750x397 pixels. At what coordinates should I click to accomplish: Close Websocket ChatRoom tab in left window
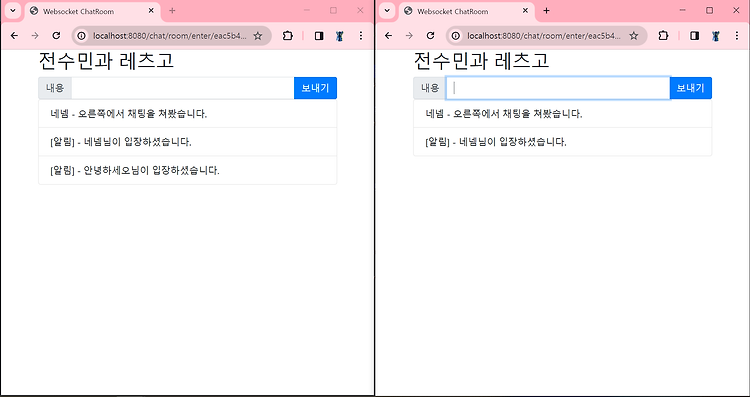tap(151, 11)
